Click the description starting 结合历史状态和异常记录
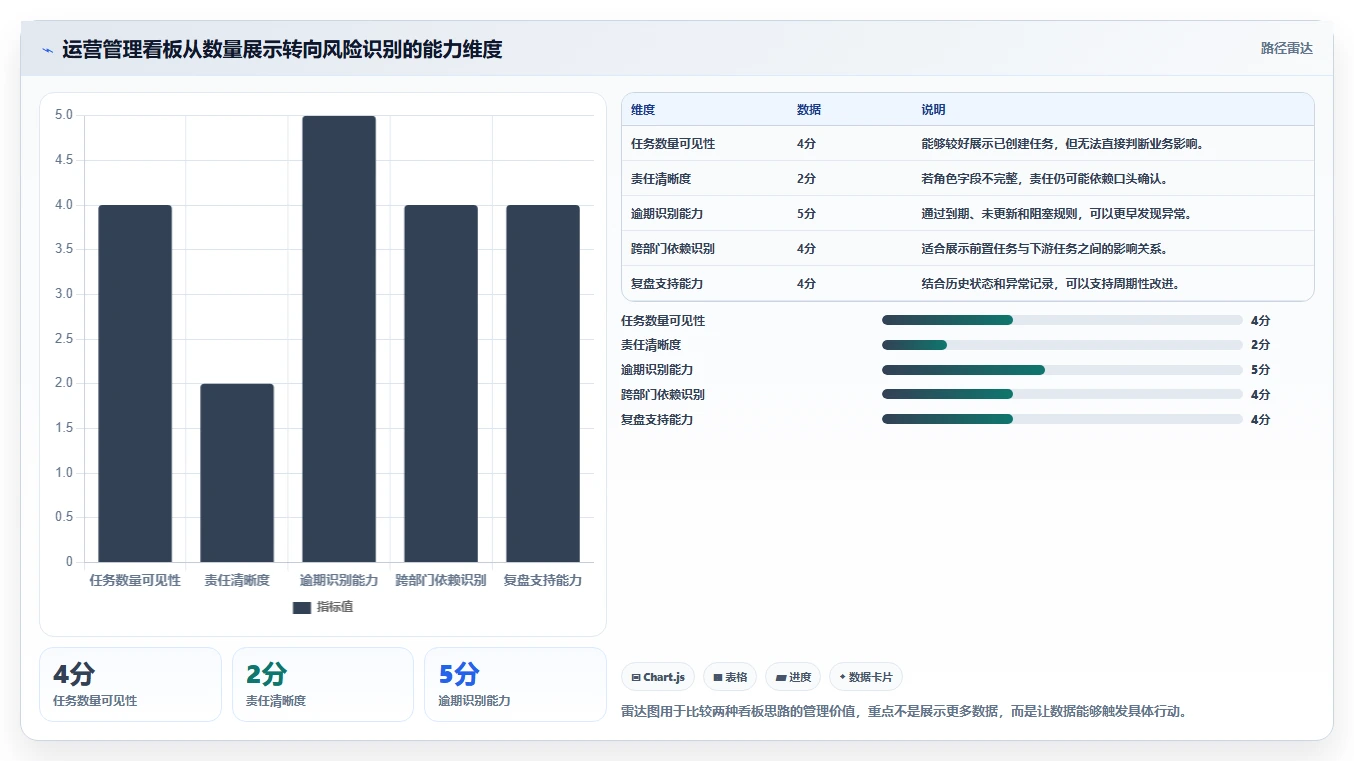This screenshot has height=761, width=1354. pos(1051,284)
